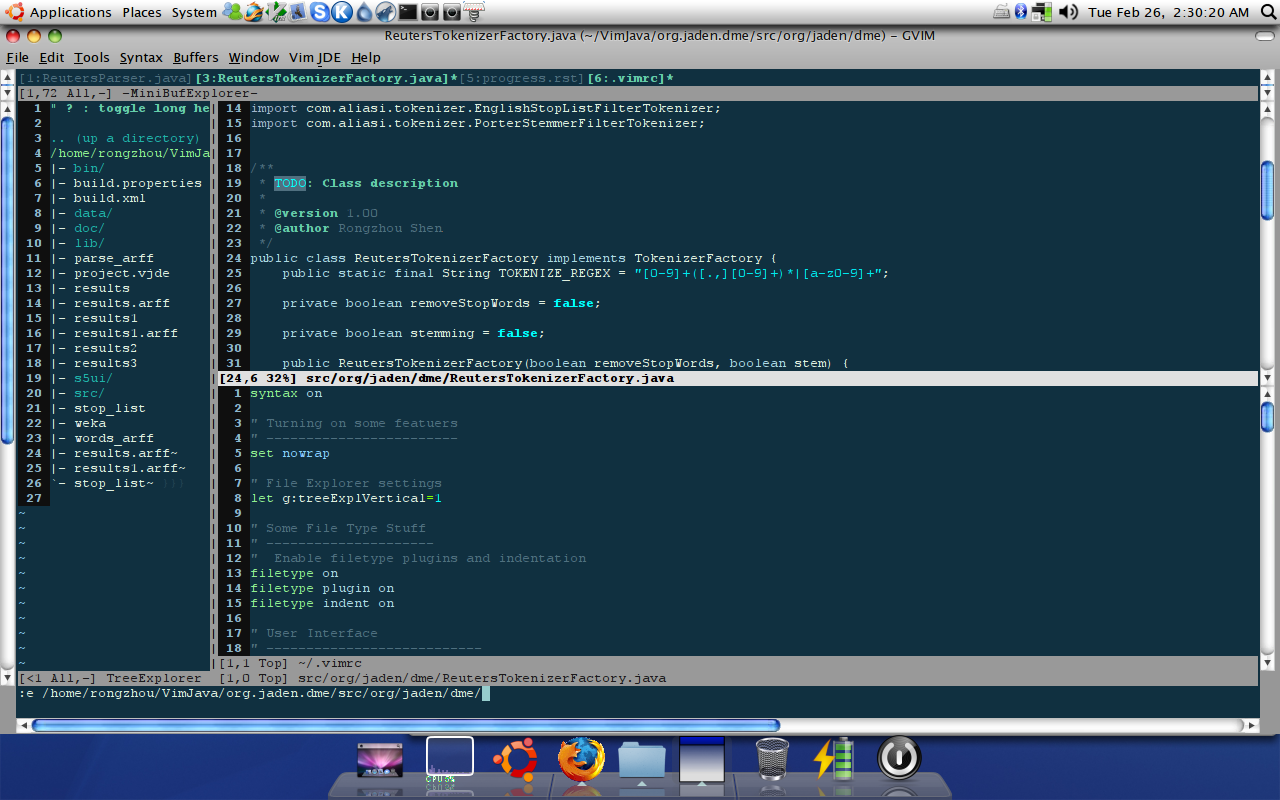Open the volume speaker icon
Image resolution: width=1280 pixels, height=800 pixels.
[x=1069, y=12]
